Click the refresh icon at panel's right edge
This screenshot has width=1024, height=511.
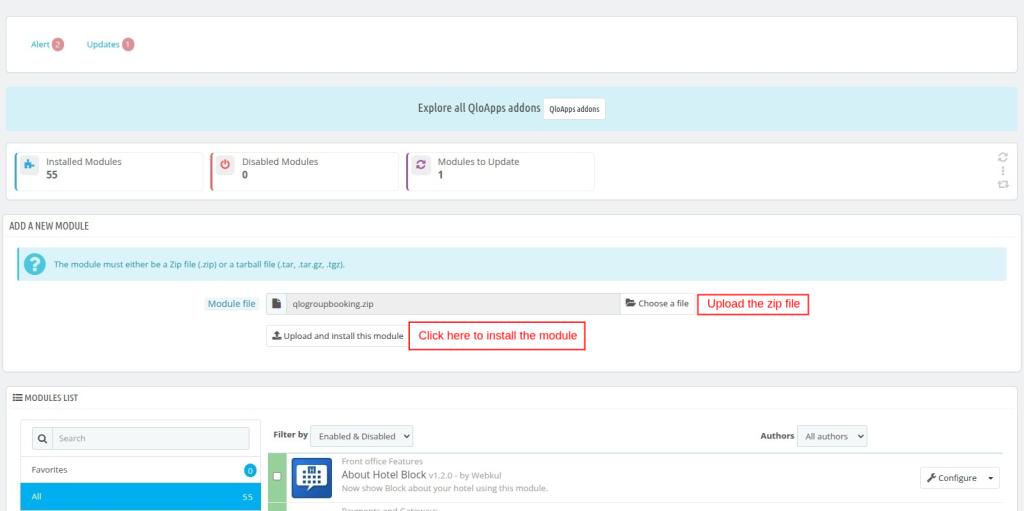(x=1002, y=157)
